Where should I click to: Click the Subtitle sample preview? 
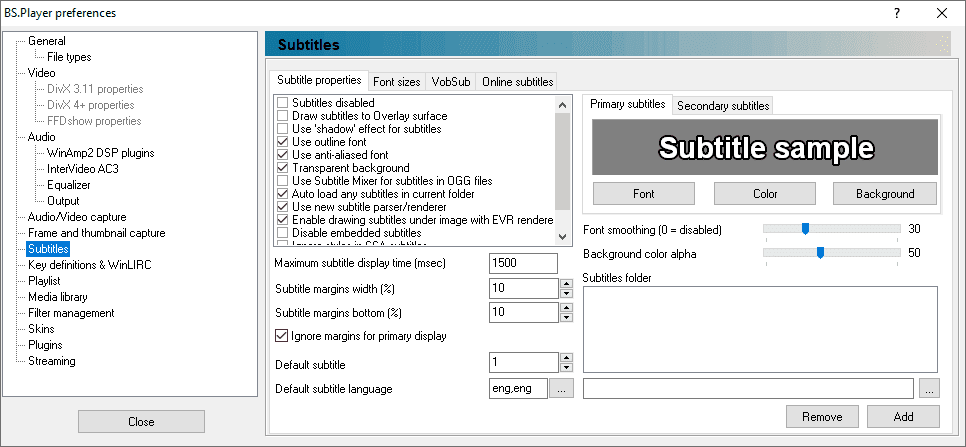point(765,148)
